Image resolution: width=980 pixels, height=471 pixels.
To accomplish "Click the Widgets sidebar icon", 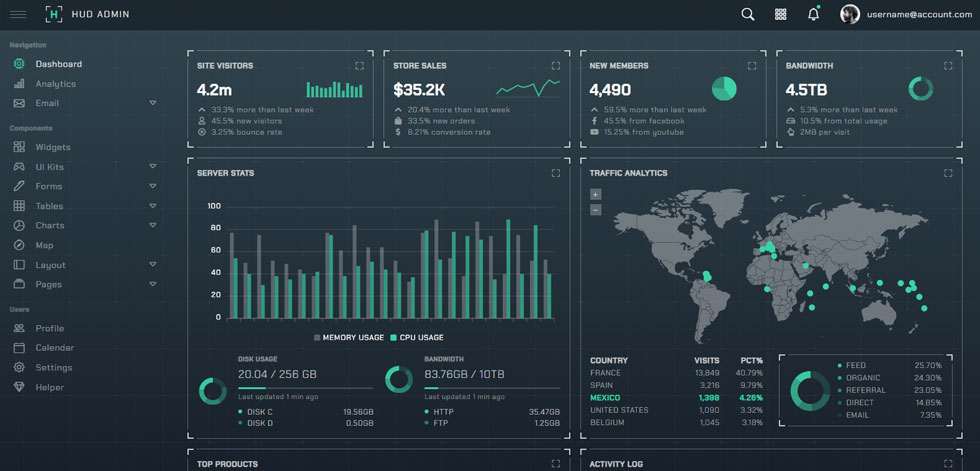I will point(19,147).
